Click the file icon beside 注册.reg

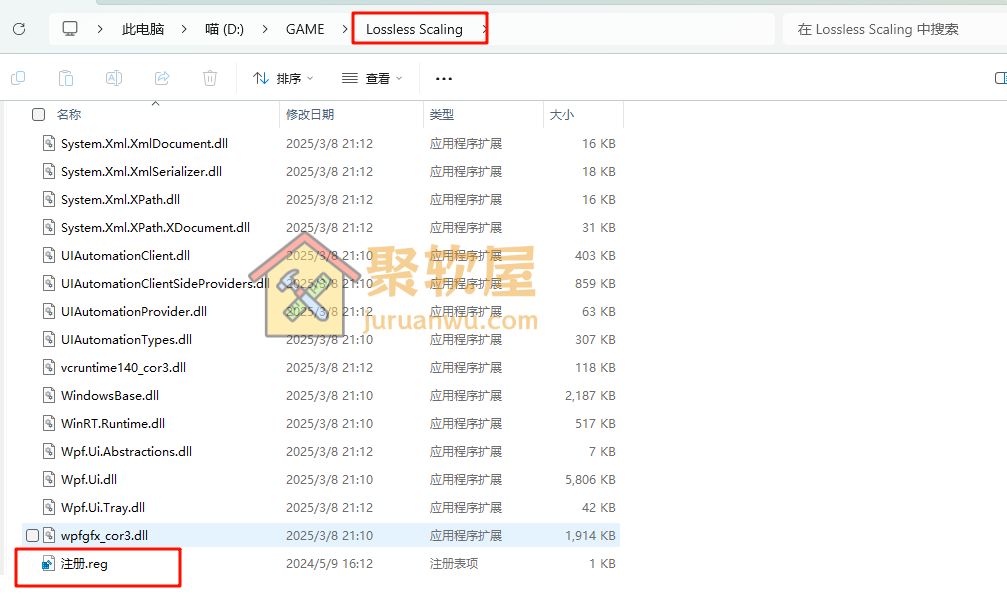pyautogui.click(x=47, y=563)
